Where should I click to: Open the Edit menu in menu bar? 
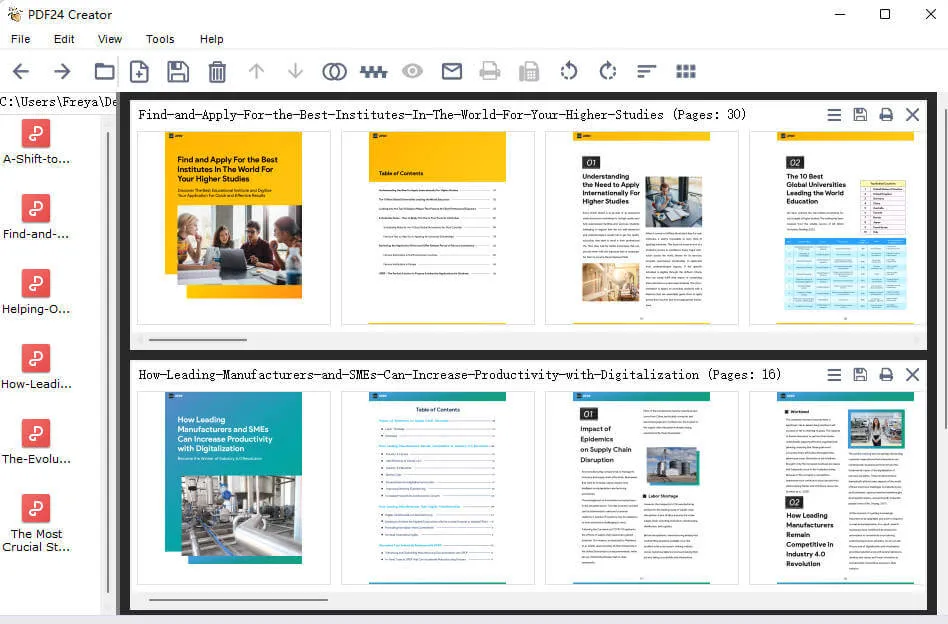(x=64, y=39)
